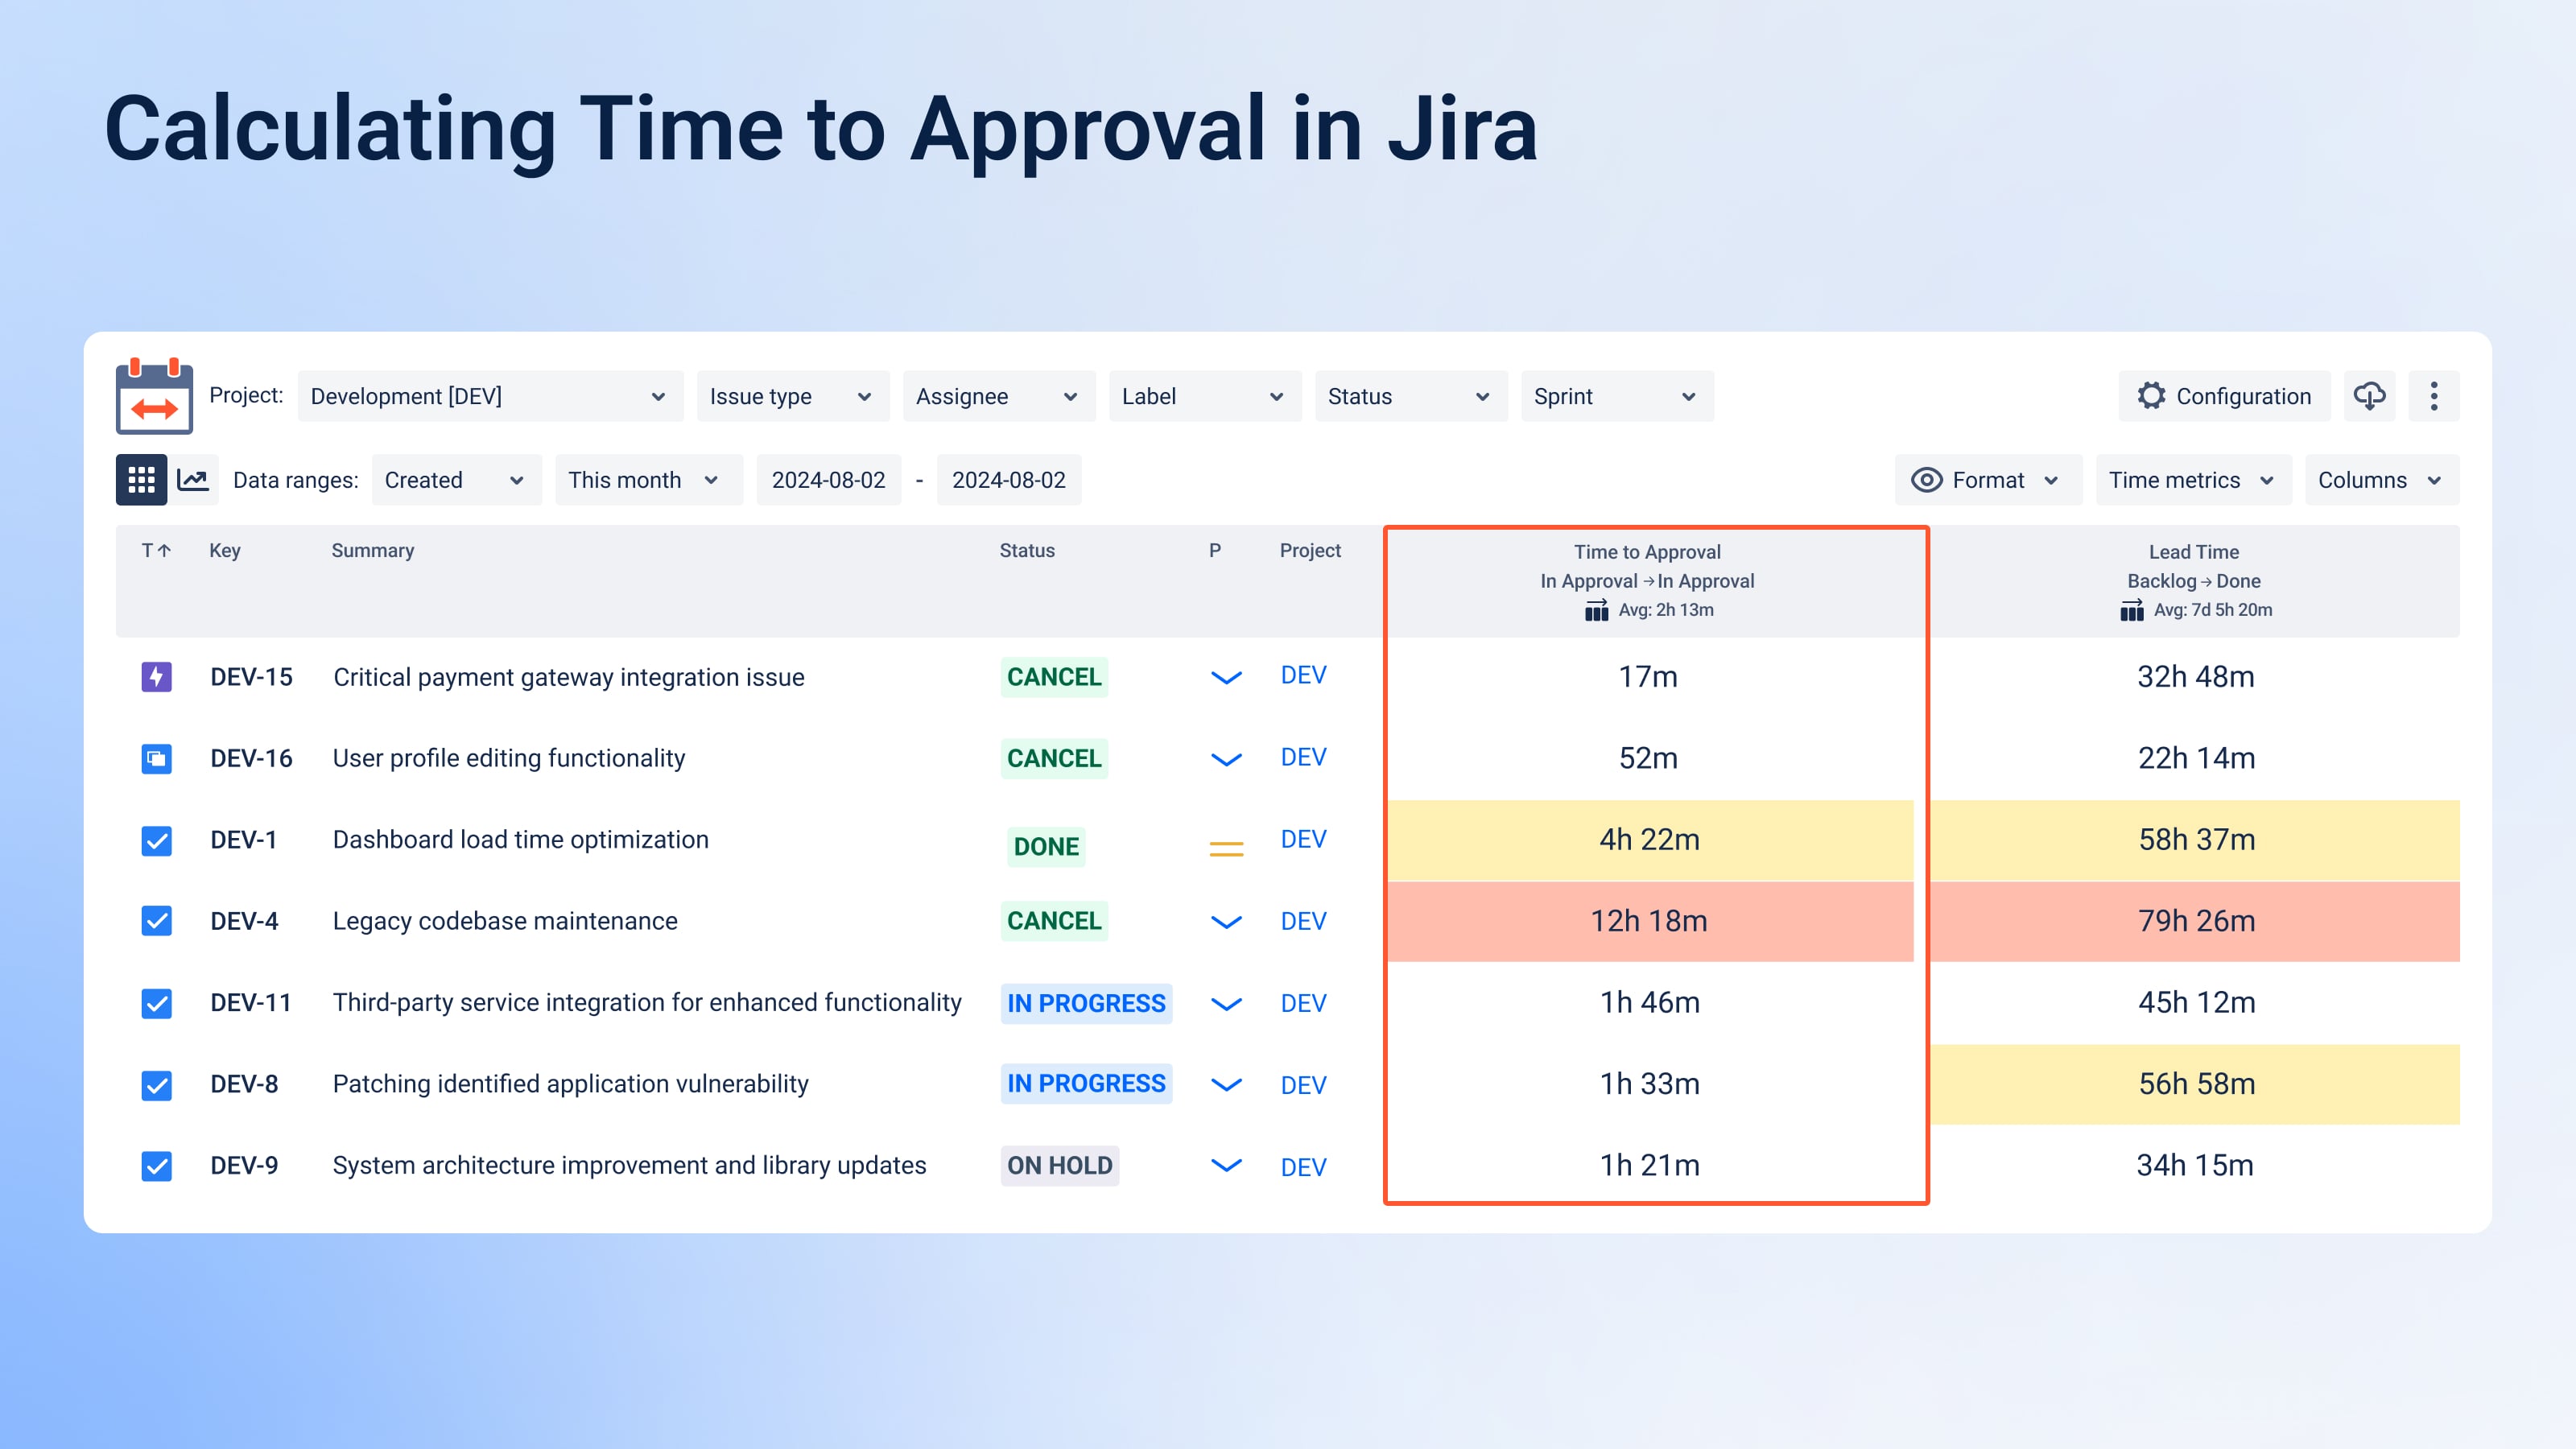Click calendar icon under Time to Approval average
The image size is (2576, 1449).
click(1596, 610)
